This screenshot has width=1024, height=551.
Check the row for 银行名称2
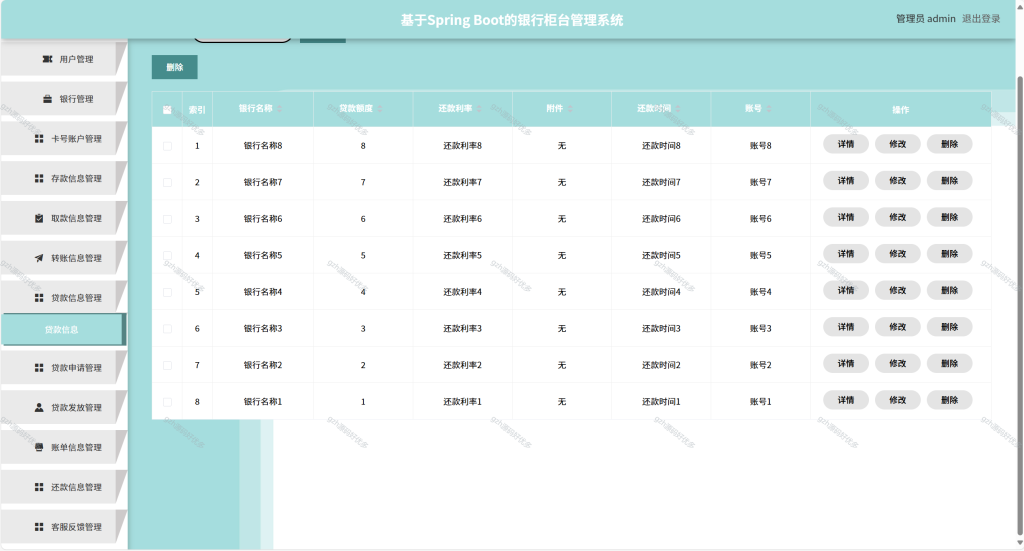(x=167, y=366)
